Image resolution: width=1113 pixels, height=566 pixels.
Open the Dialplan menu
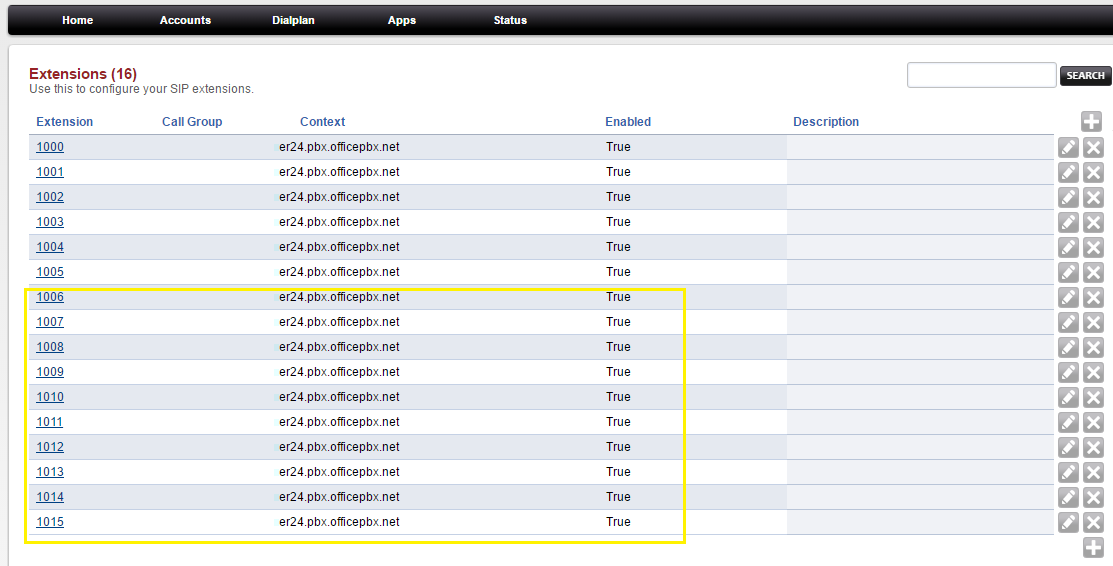tap(293, 20)
